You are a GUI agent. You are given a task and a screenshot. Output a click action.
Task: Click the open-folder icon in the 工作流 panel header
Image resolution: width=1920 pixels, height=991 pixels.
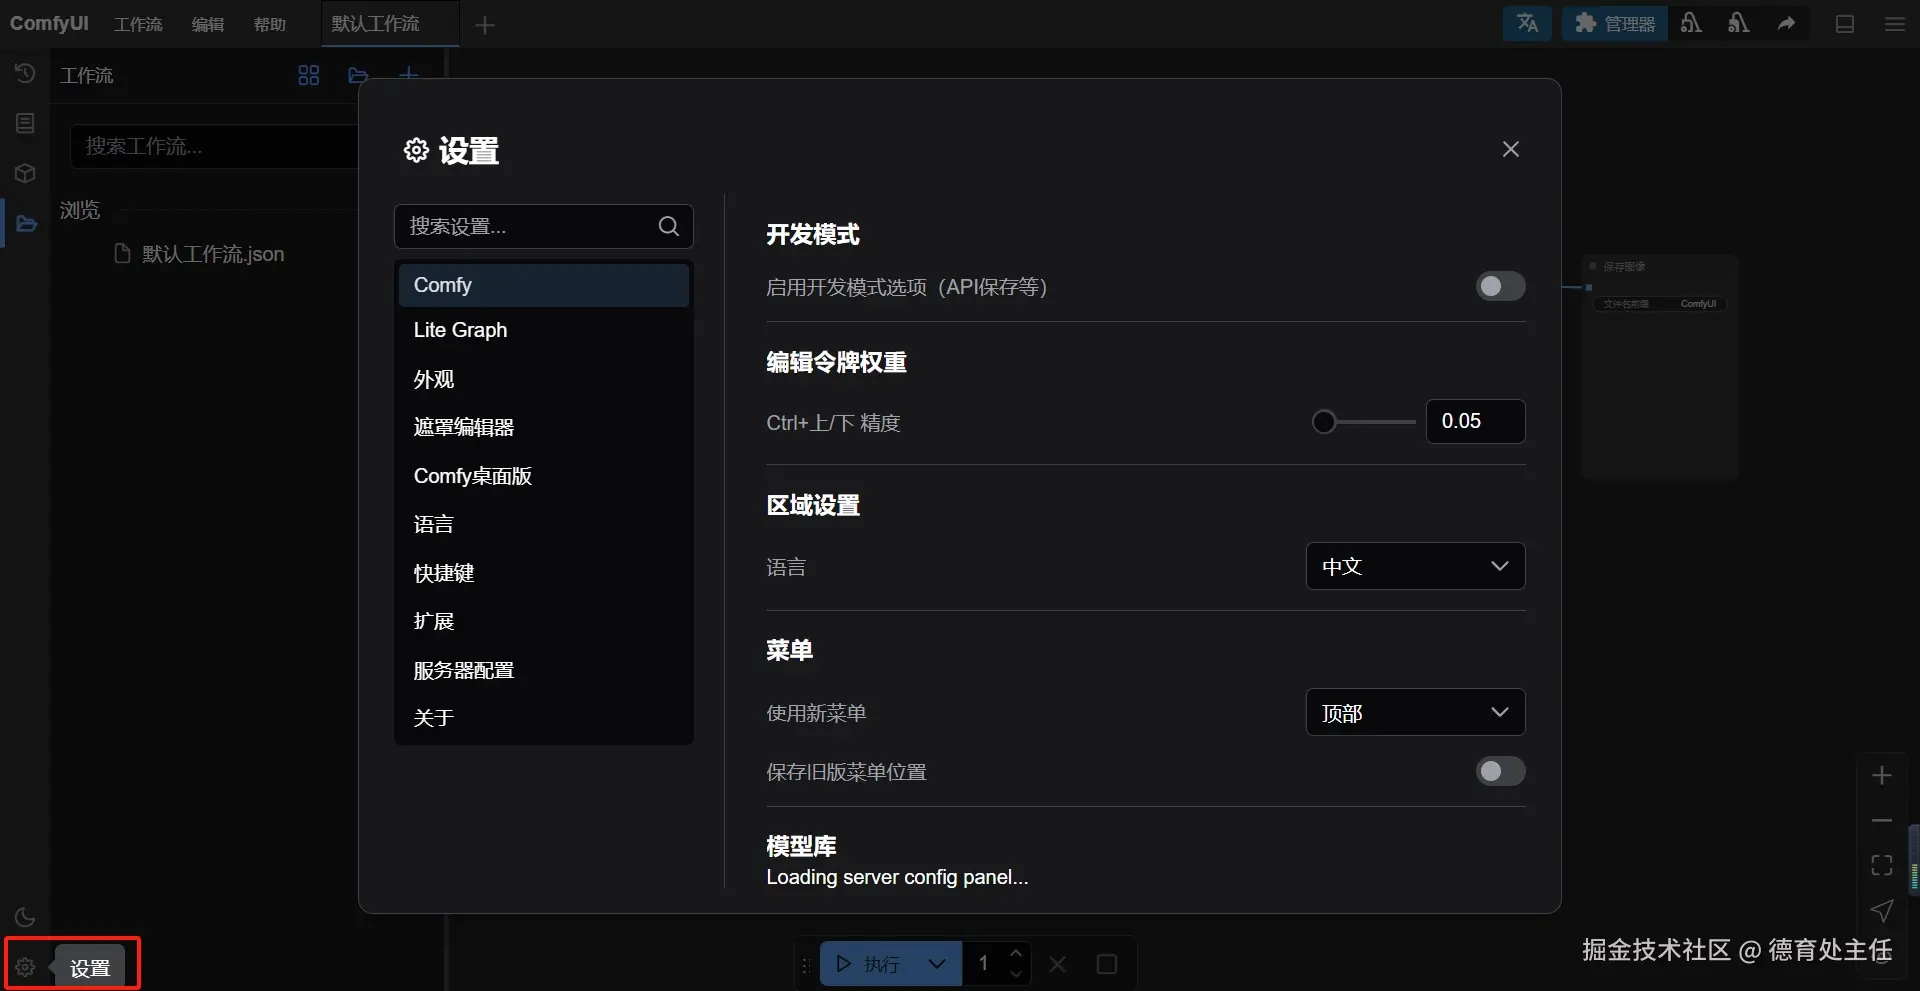(358, 75)
